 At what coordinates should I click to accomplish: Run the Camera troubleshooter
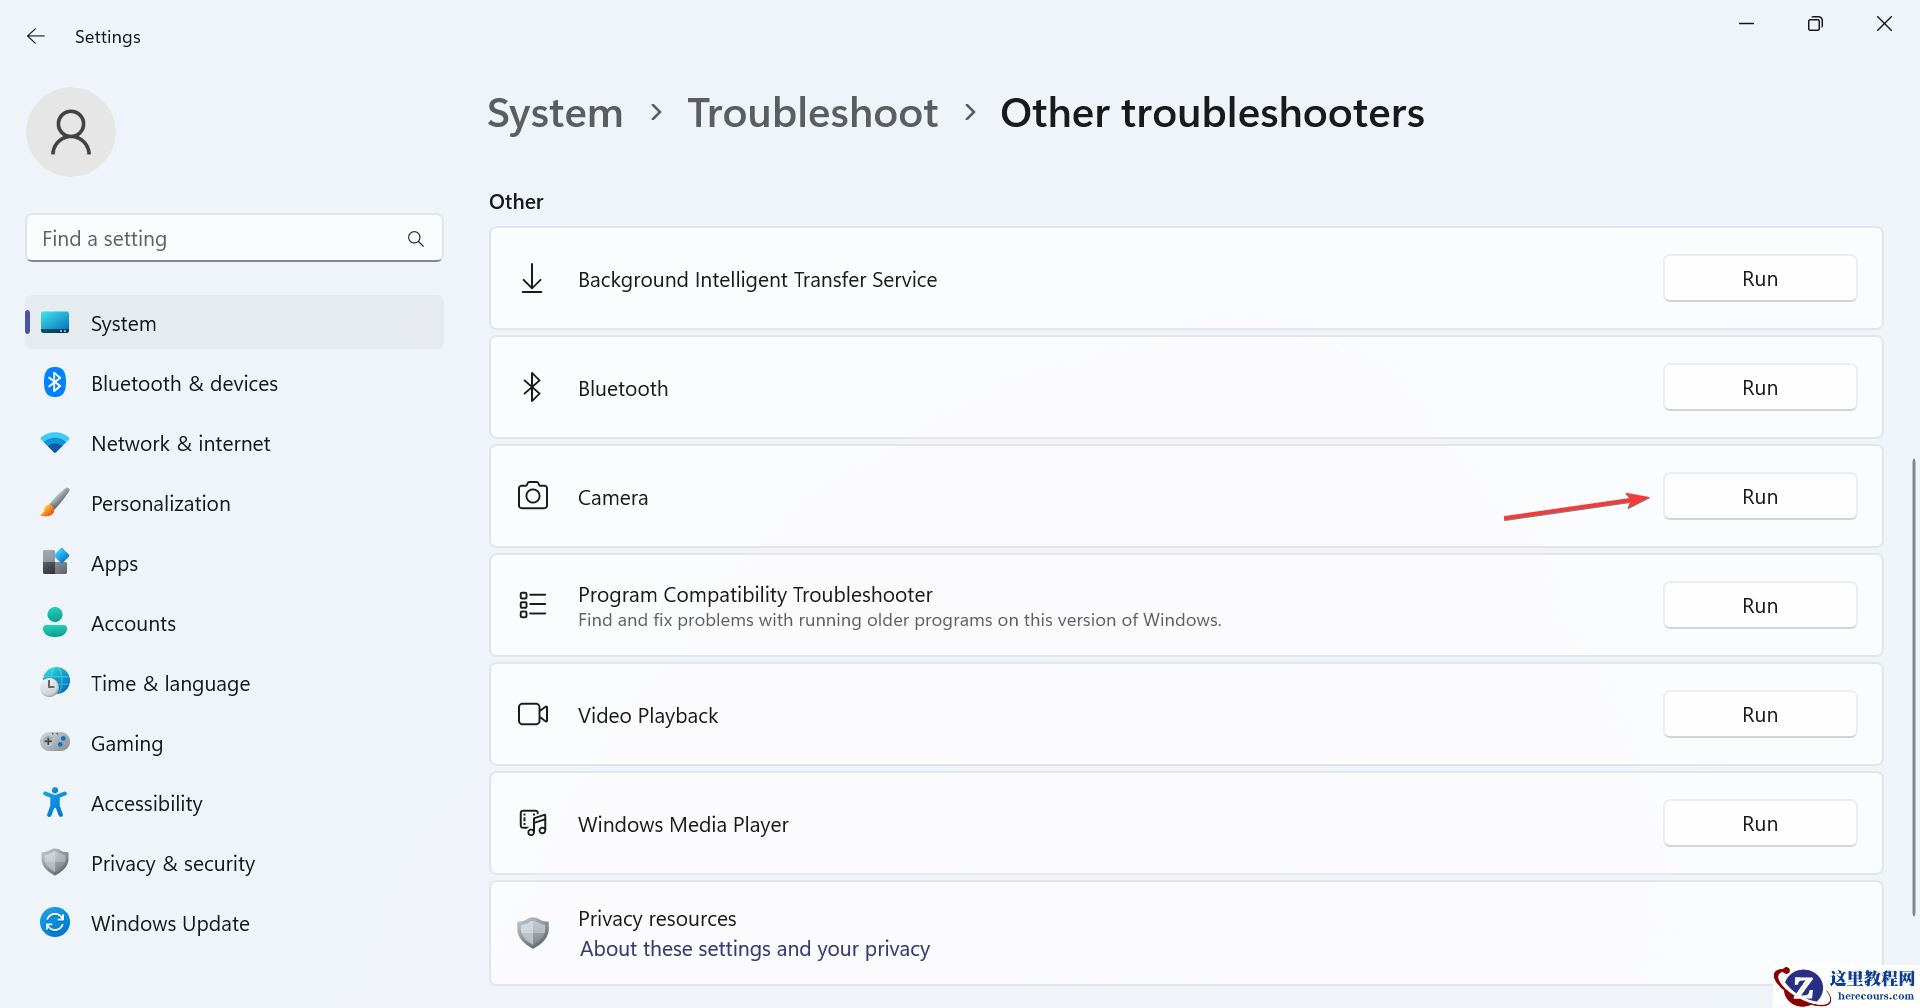pos(1759,497)
